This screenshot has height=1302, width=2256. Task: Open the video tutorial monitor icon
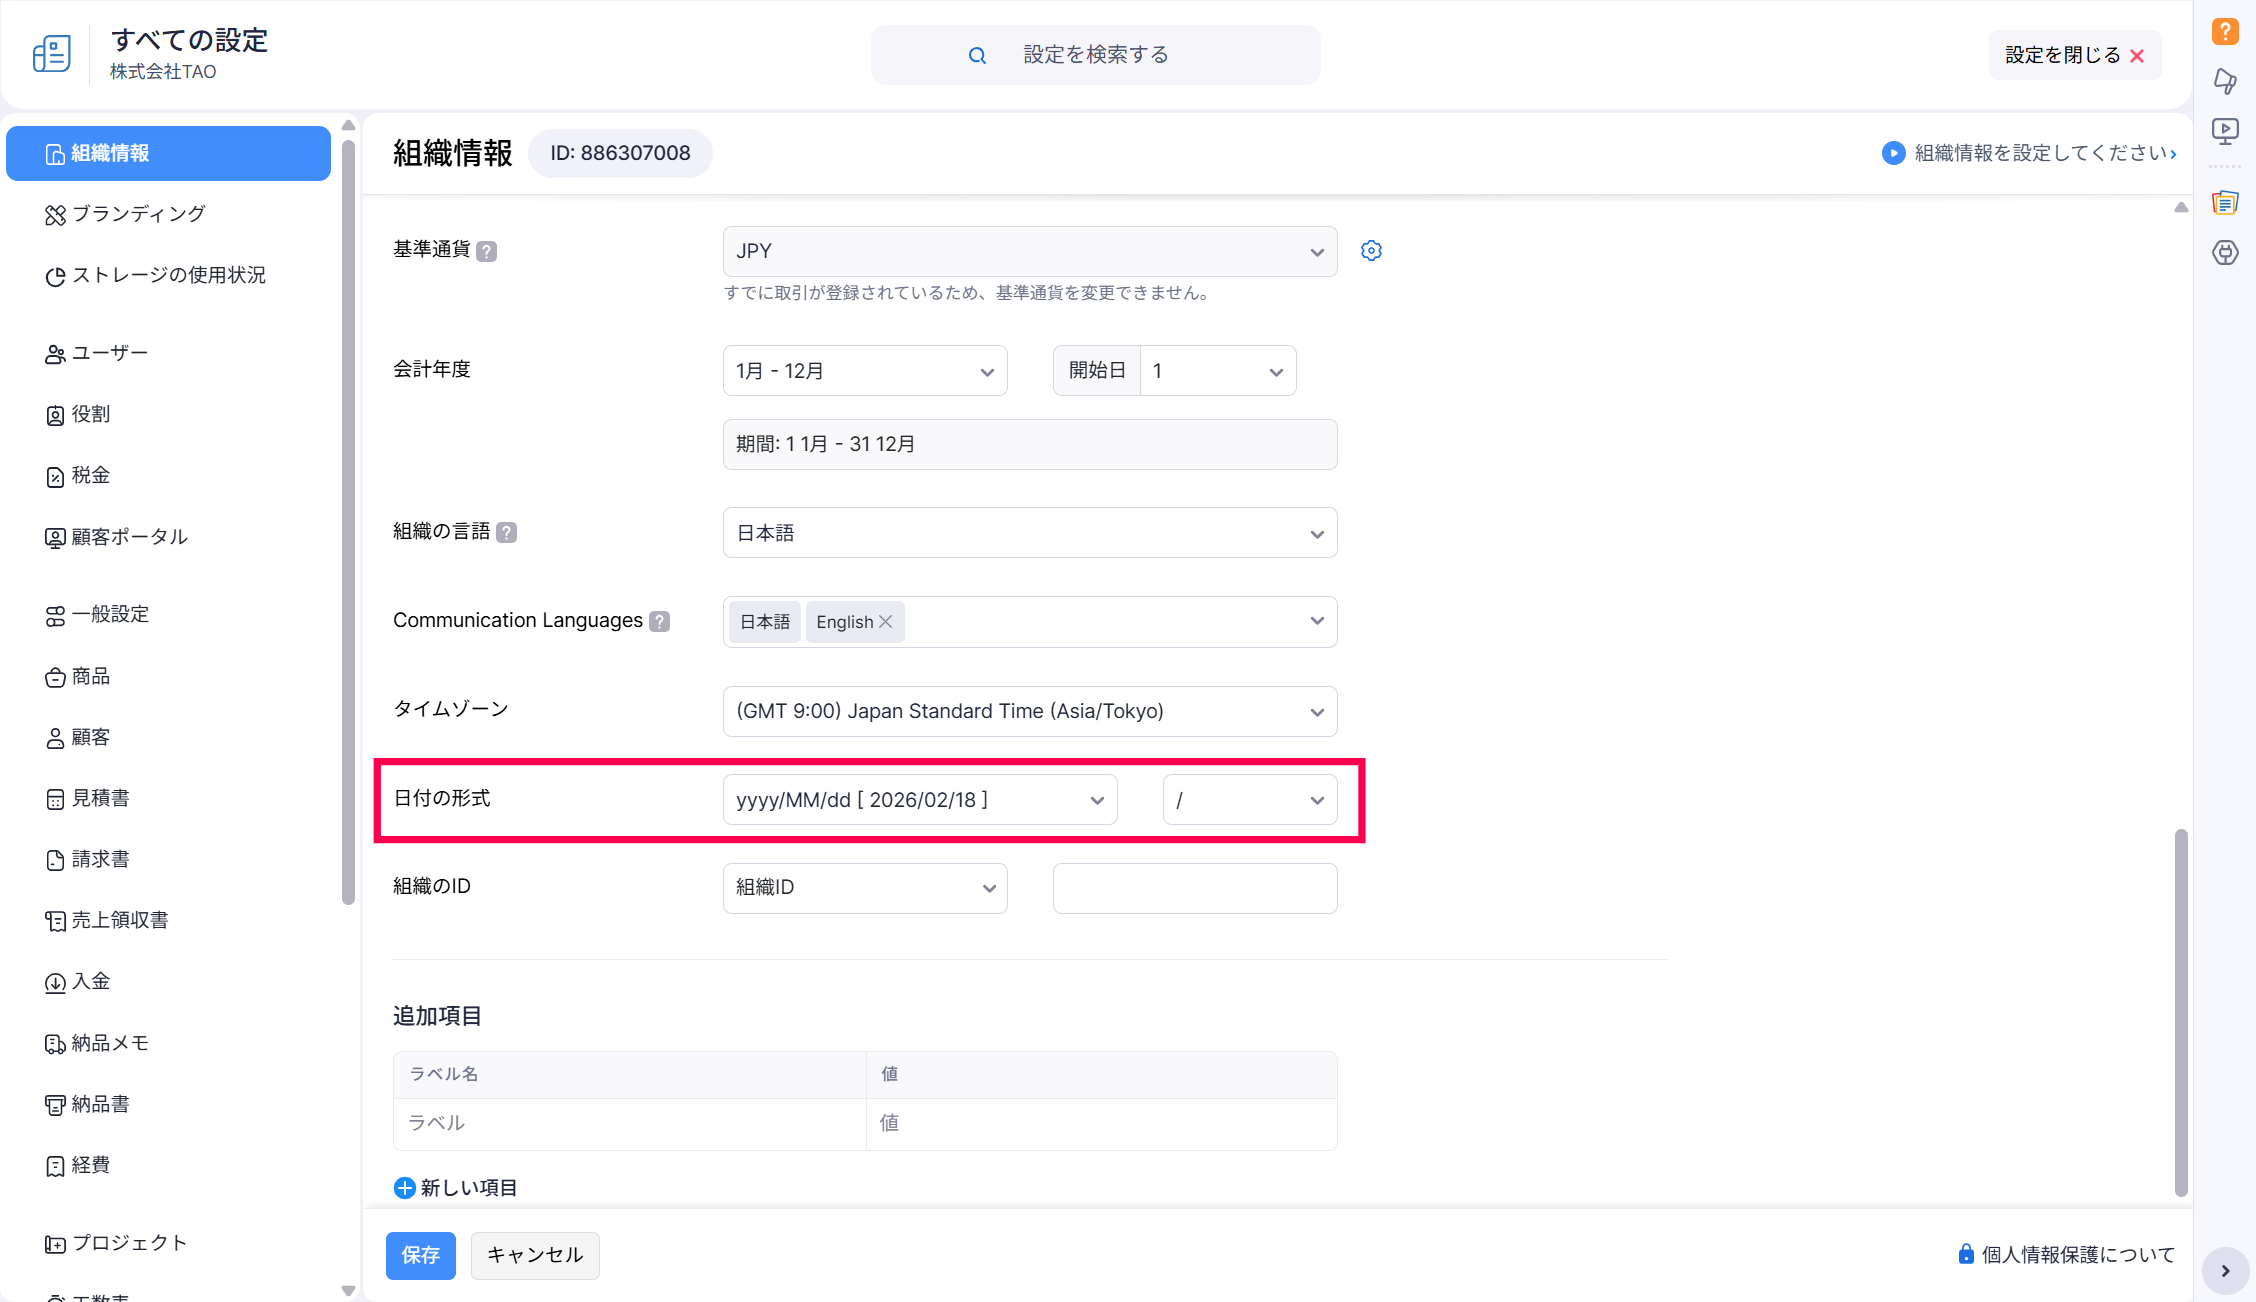pos(2224,131)
